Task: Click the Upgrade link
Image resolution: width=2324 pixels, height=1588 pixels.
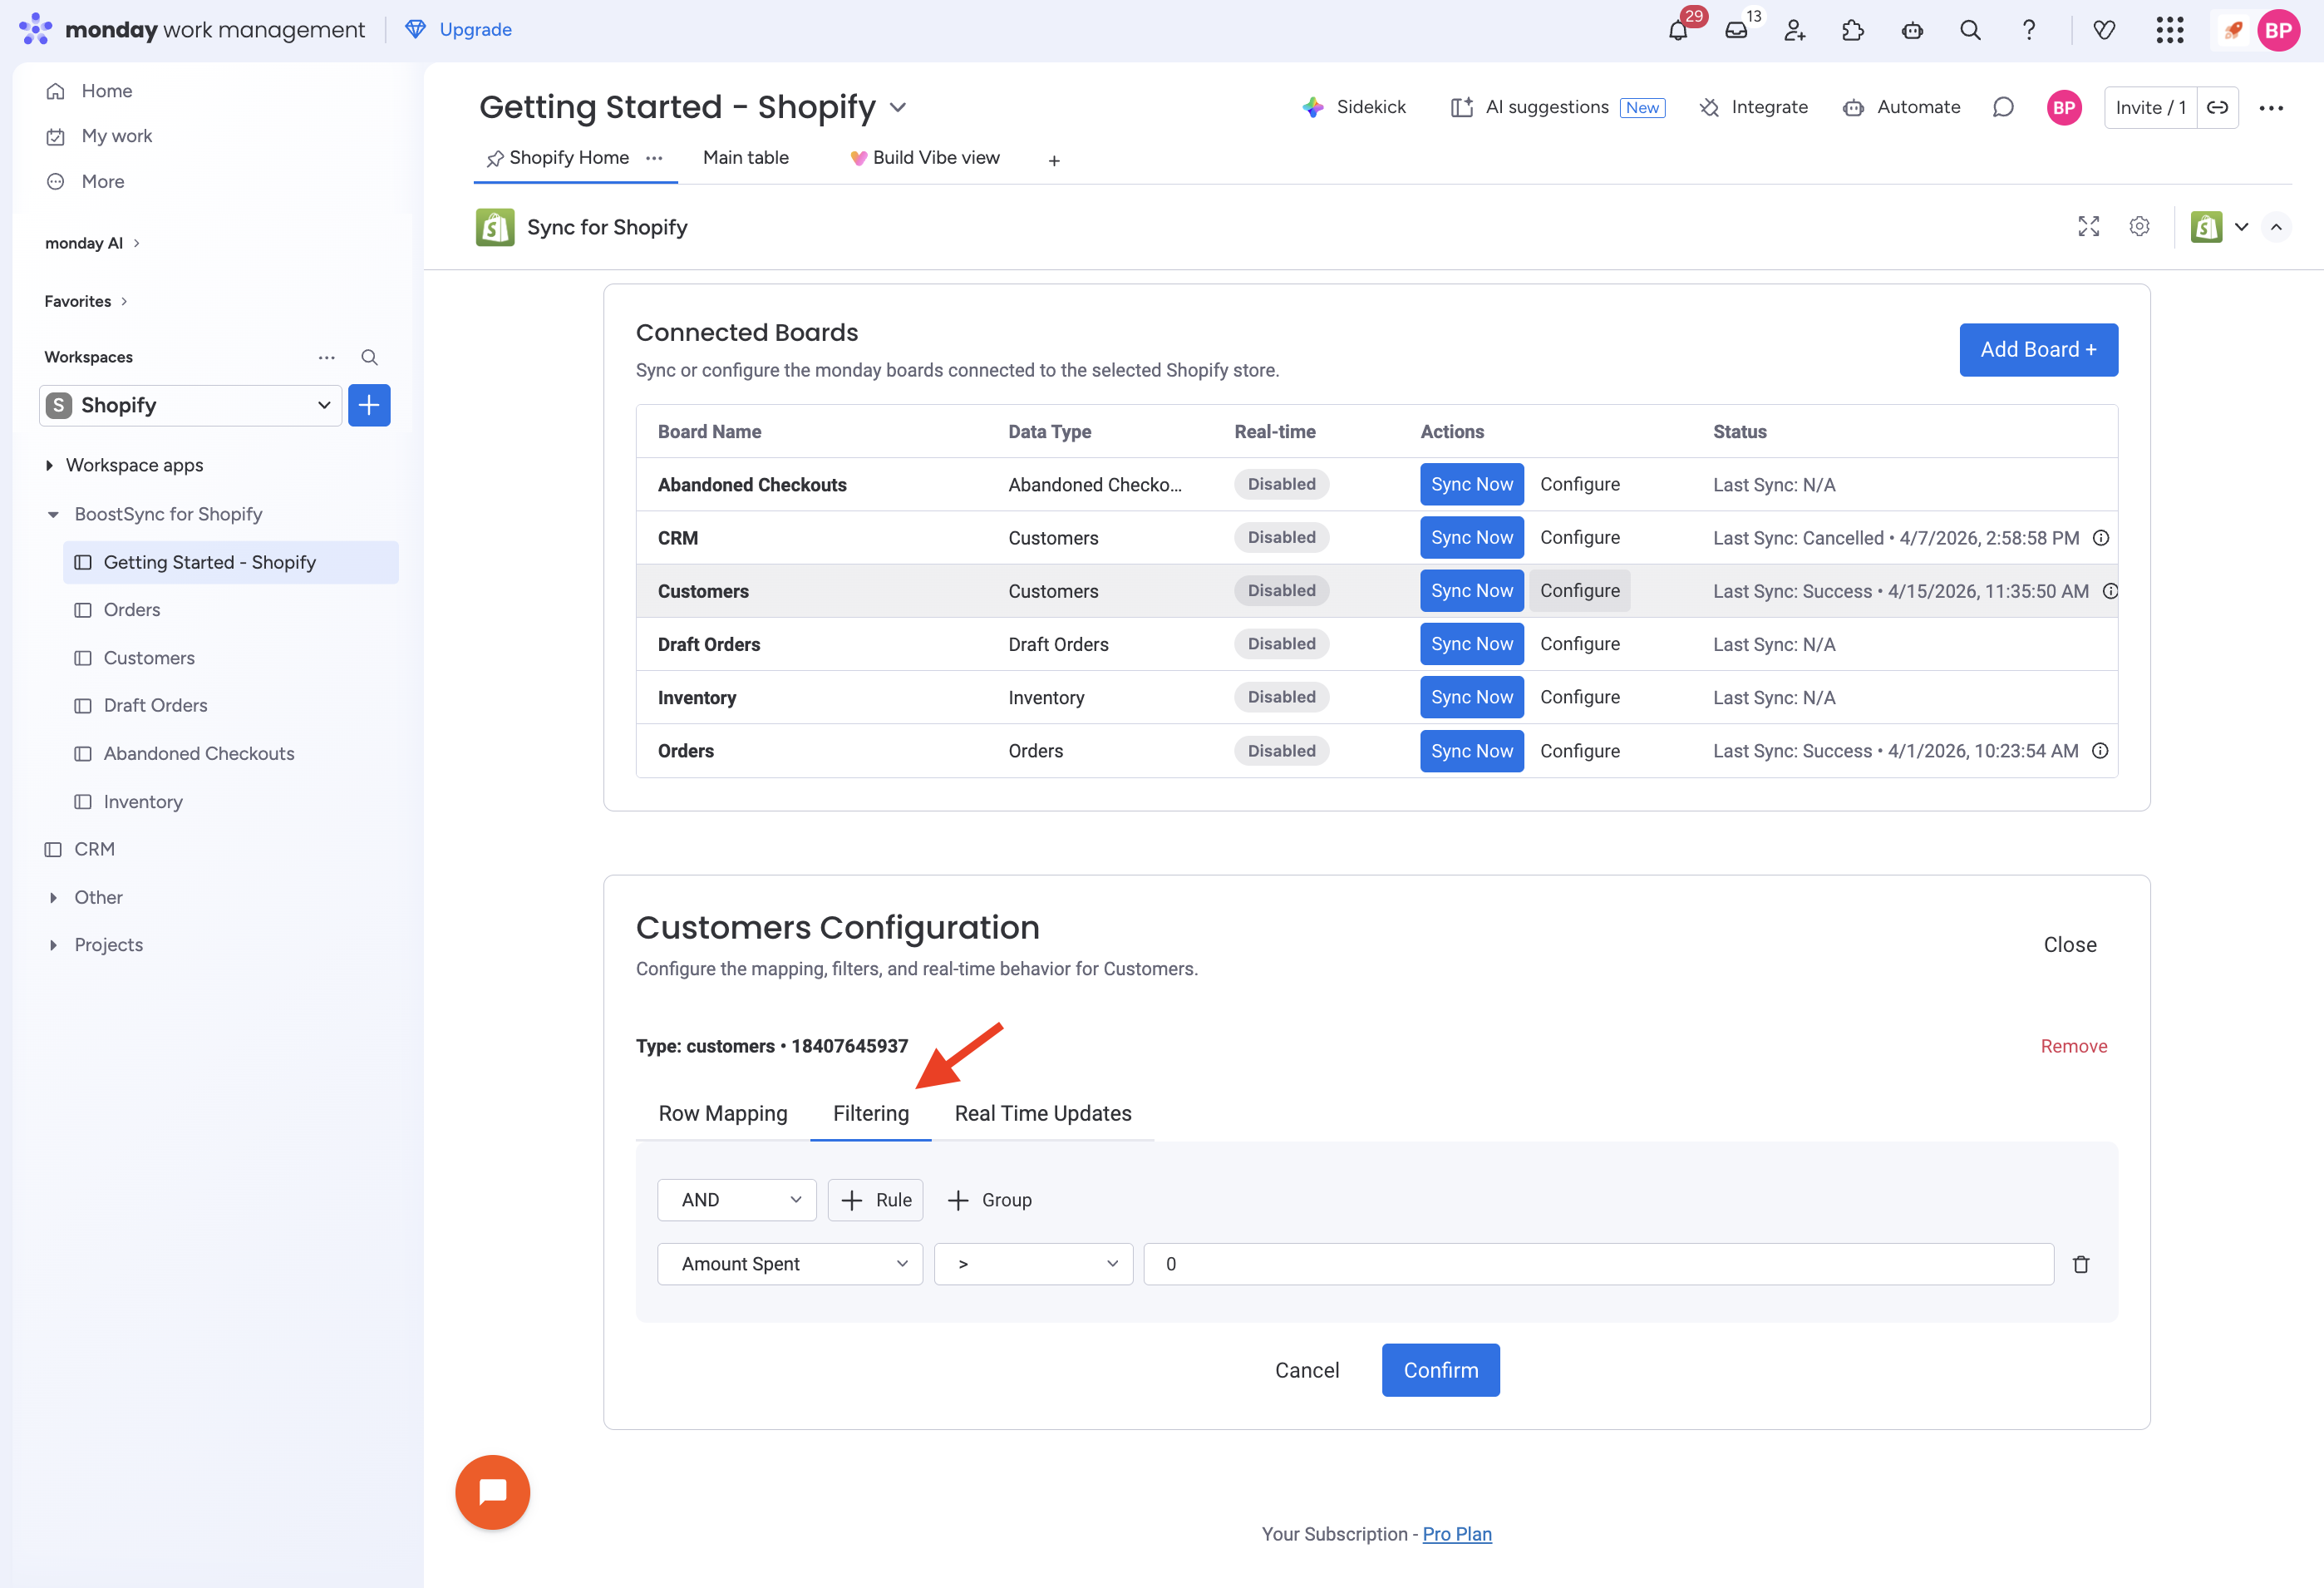Action: [458, 30]
